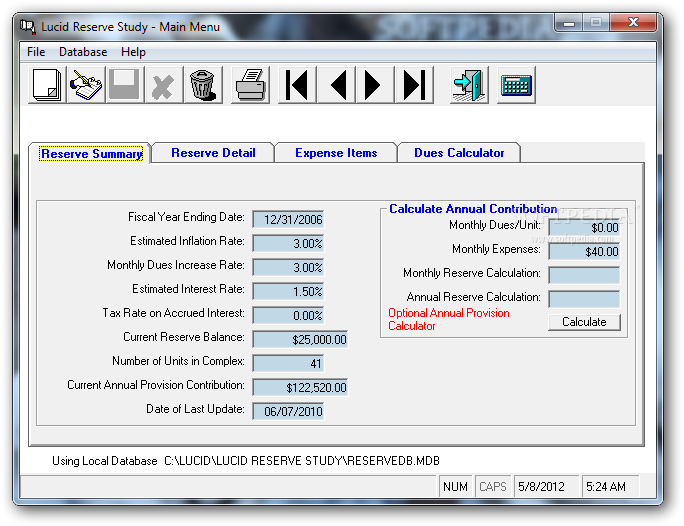Click the application icon in title bar

(x=27, y=27)
